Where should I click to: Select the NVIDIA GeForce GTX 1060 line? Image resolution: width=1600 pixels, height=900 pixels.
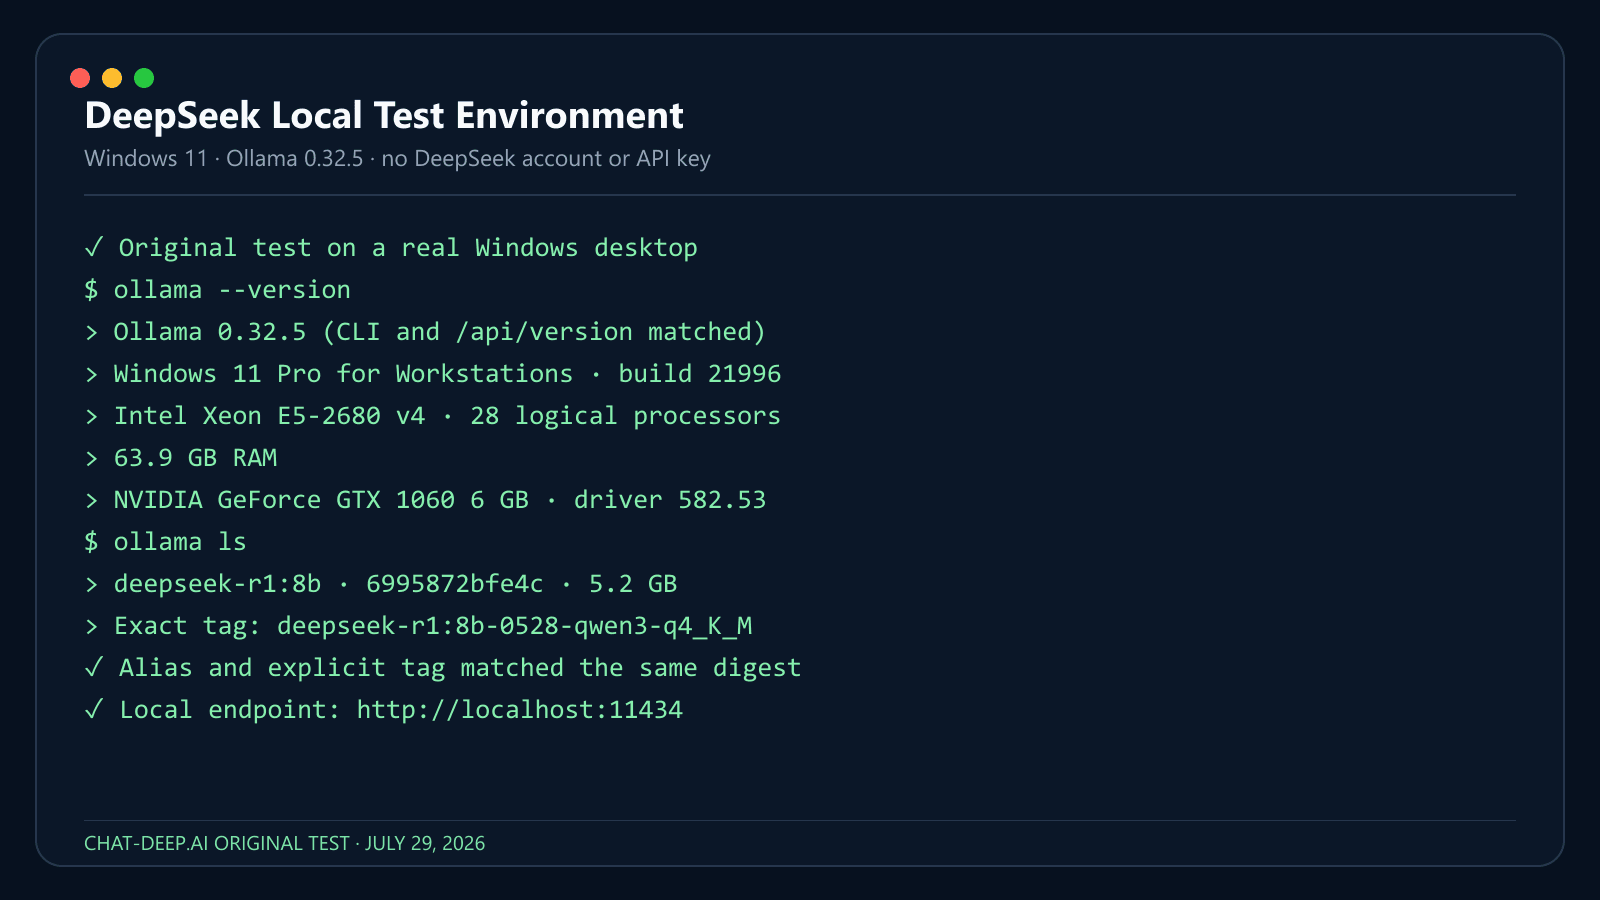click(x=425, y=500)
